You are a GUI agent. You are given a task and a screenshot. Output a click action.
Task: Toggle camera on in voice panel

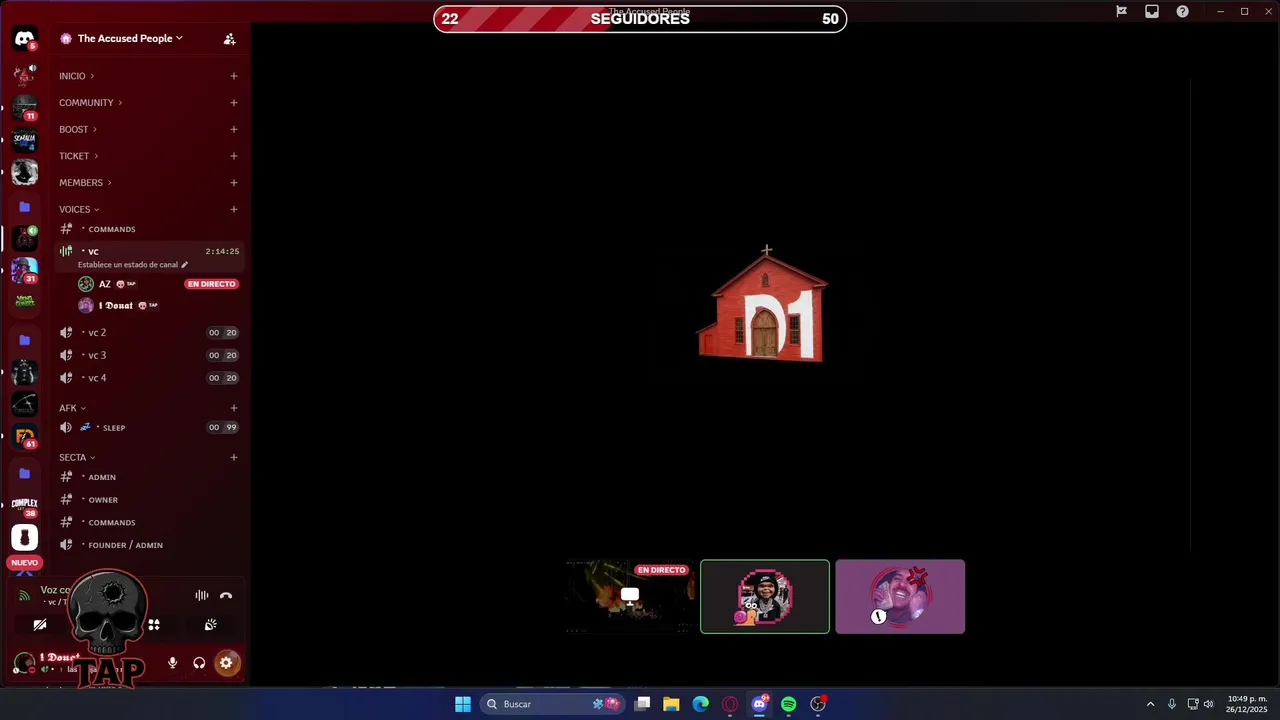click(x=40, y=624)
